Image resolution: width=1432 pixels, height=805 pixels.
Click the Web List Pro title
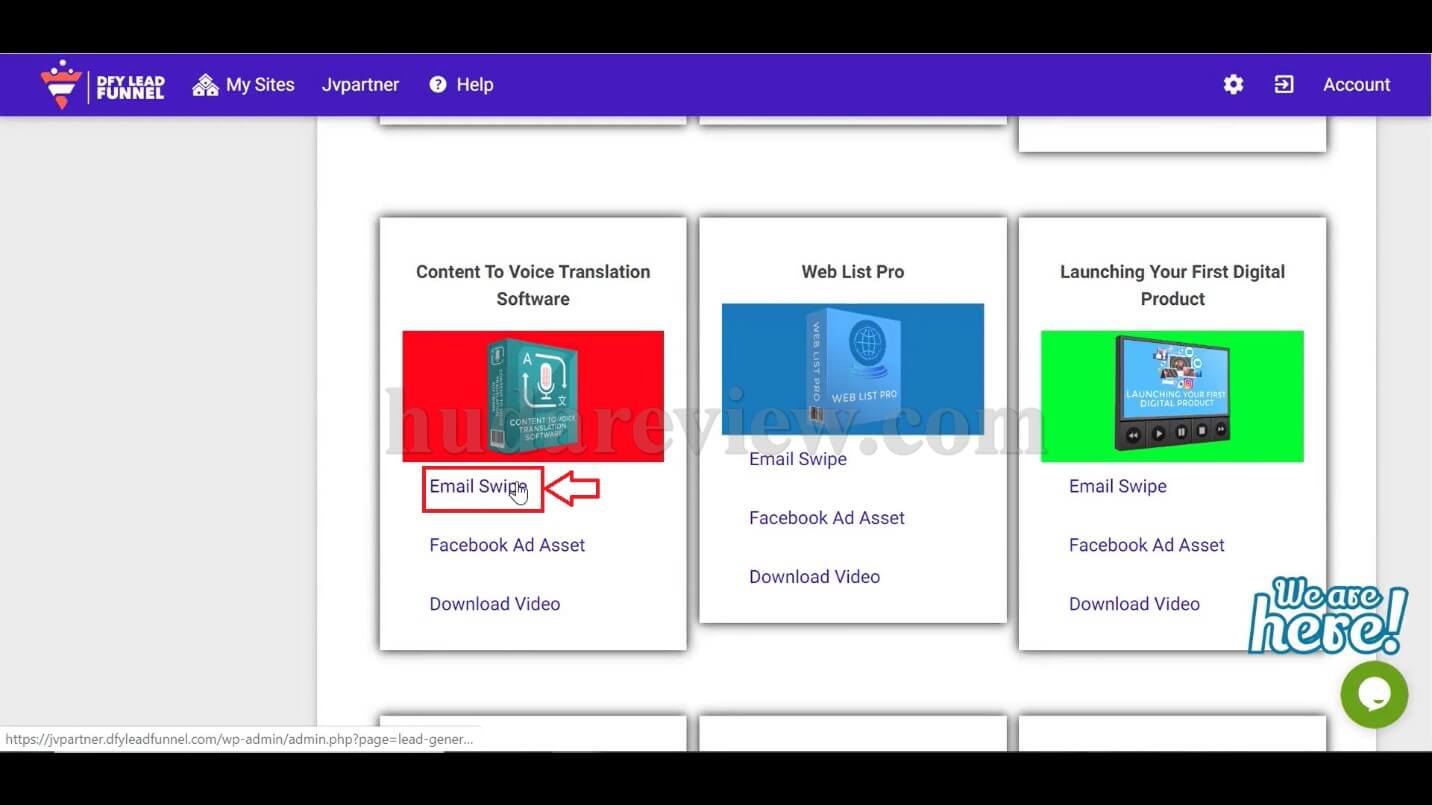(x=853, y=272)
